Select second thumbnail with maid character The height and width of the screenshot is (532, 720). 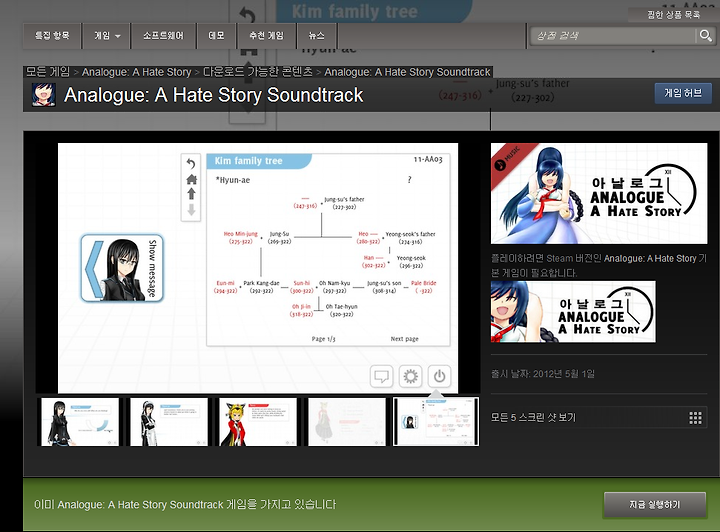pyautogui.click(x=169, y=421)
